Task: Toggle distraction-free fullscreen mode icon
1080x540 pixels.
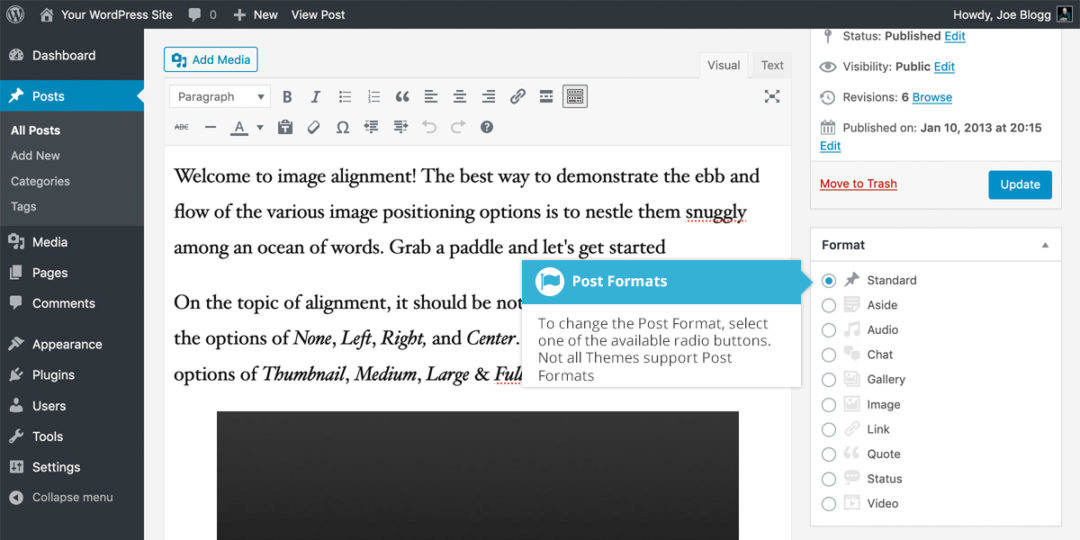Action: pyautogui.click(x=772, y=97)
